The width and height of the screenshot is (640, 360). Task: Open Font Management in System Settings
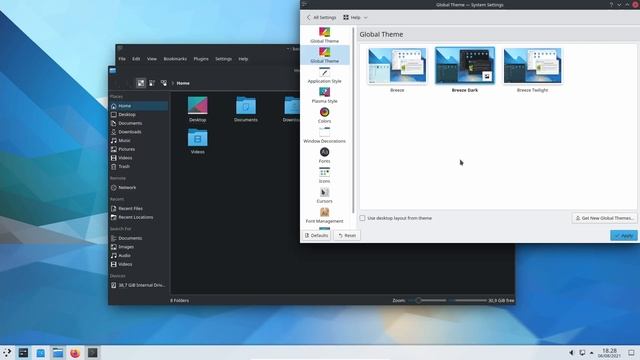pos(324,216)
